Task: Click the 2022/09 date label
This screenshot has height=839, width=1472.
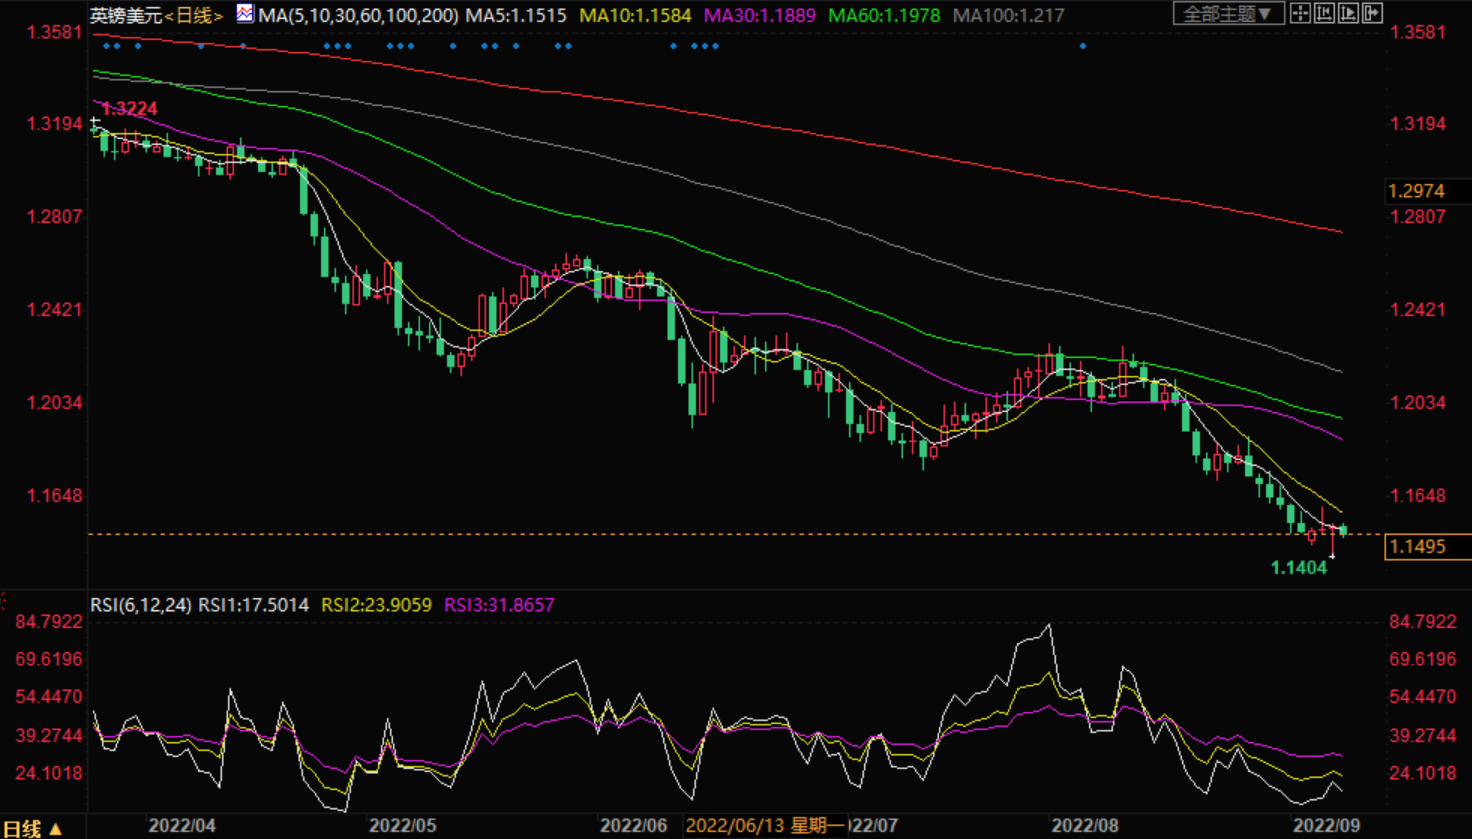Action: pyautogui.click(x=1326, y=826)
